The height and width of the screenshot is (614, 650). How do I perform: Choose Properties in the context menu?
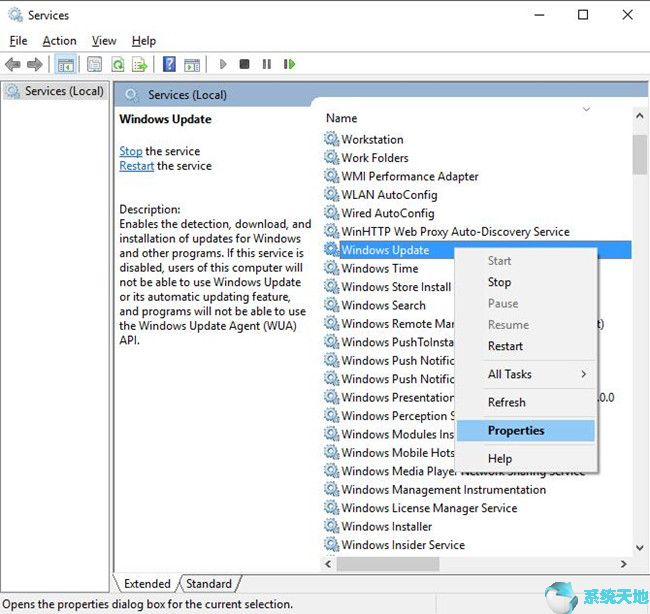516,431
